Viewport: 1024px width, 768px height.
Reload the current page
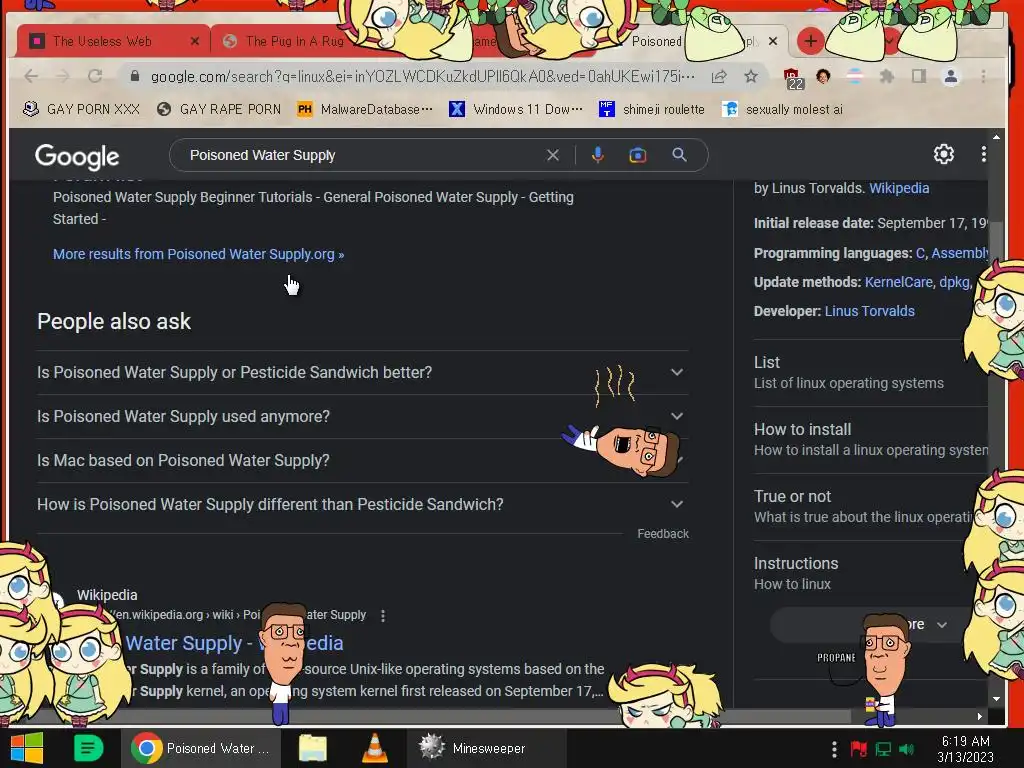click(95, 76)
